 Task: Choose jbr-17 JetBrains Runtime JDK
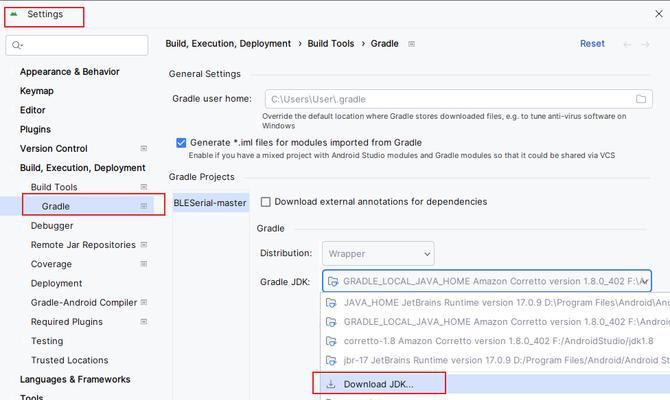(x=496, y=360)
